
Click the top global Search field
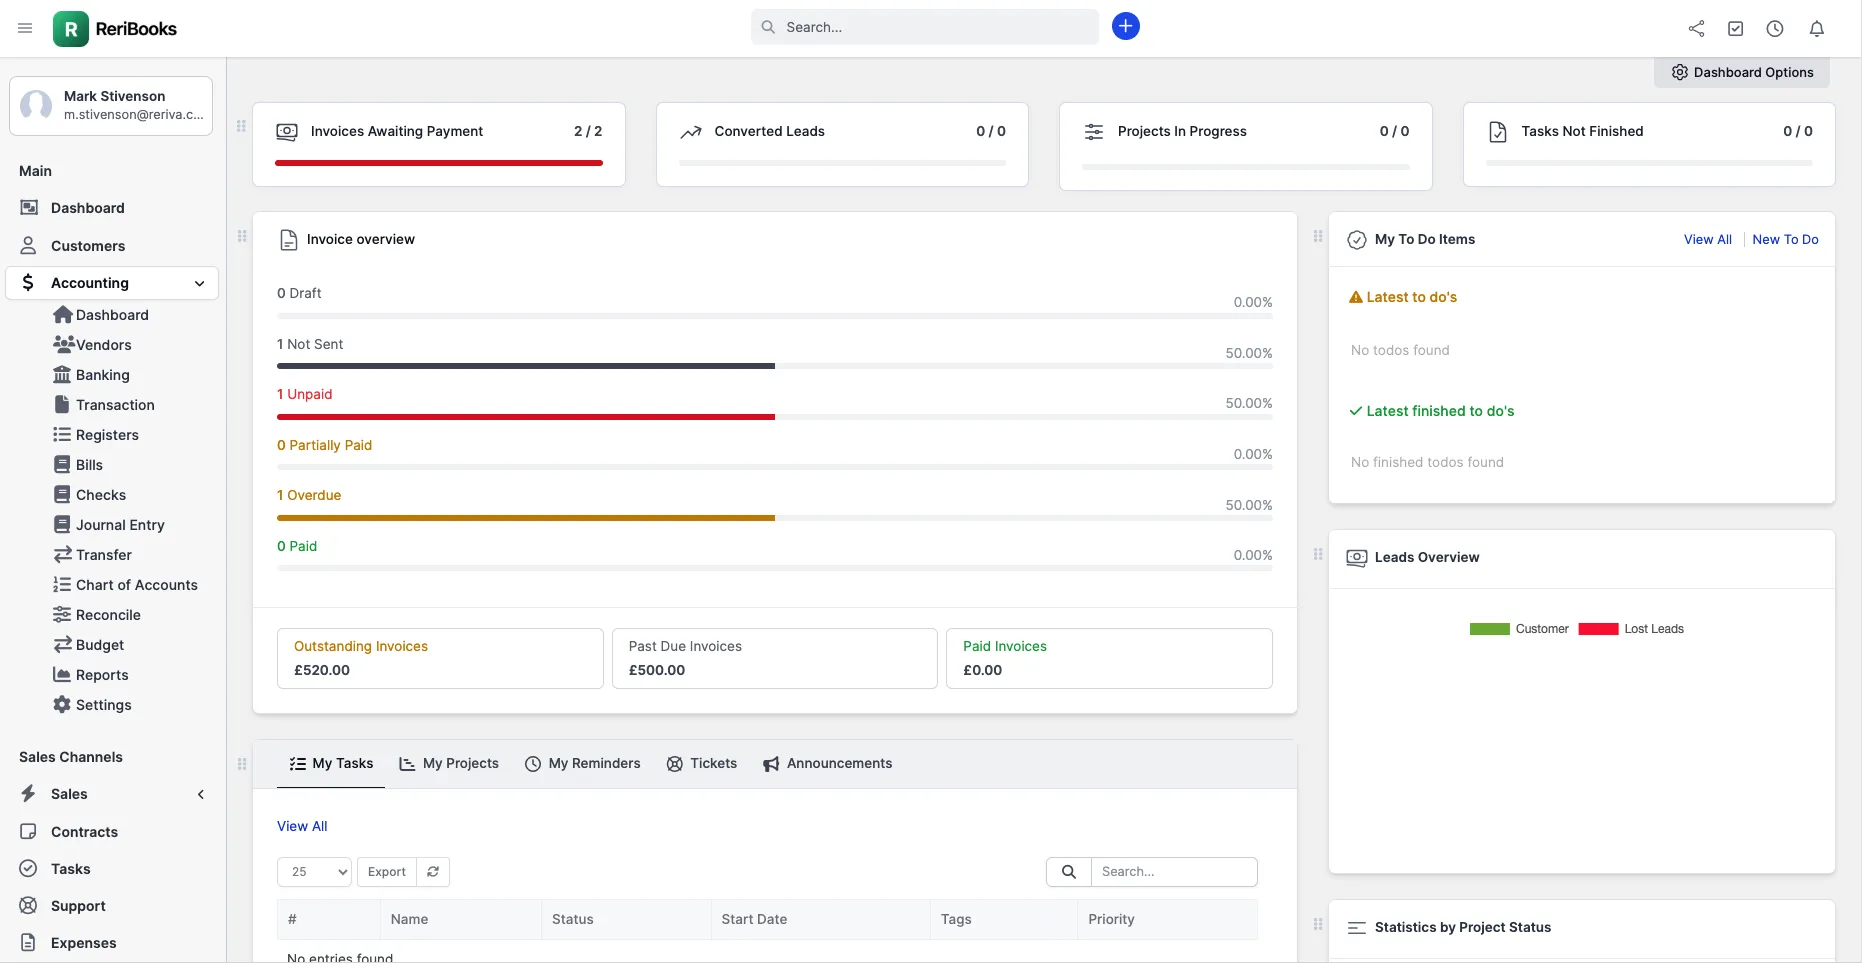tap(925, 27)
